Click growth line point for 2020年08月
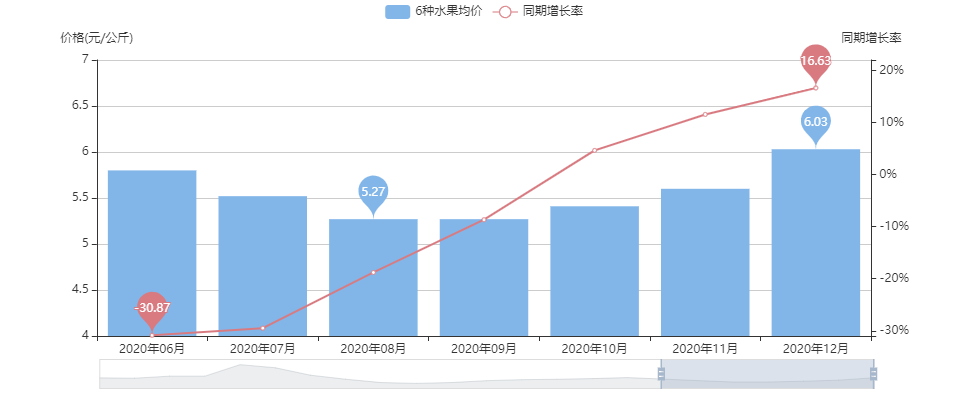 point(373,272)
